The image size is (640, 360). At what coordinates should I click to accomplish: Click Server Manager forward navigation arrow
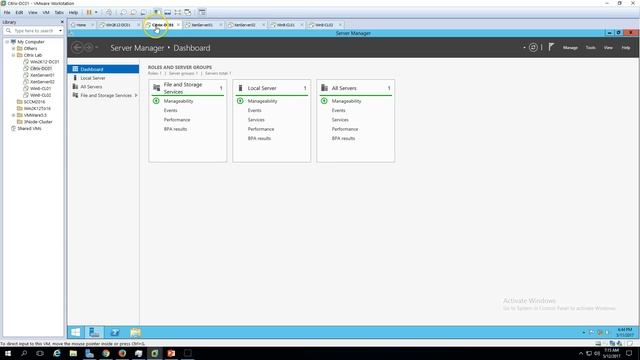[89, 48]
